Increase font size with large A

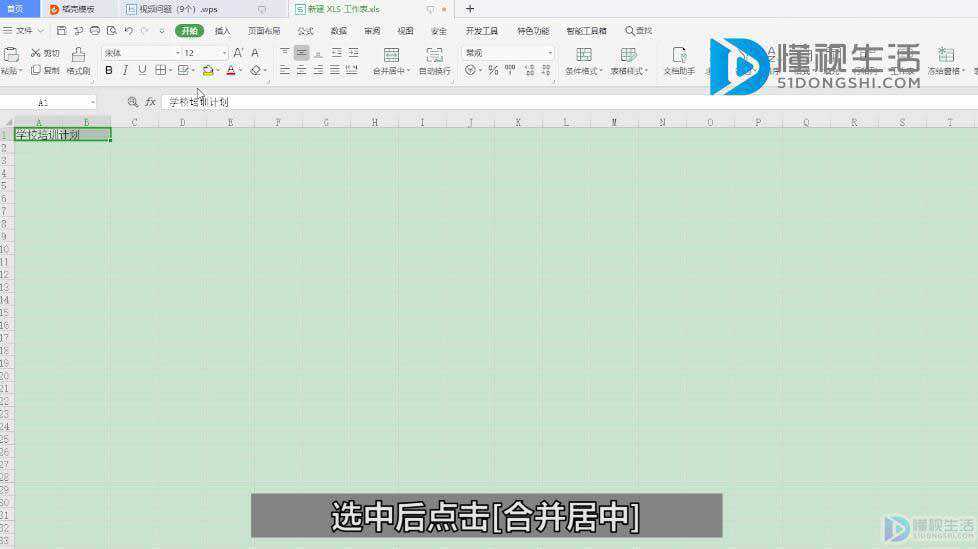pos(238,53)
